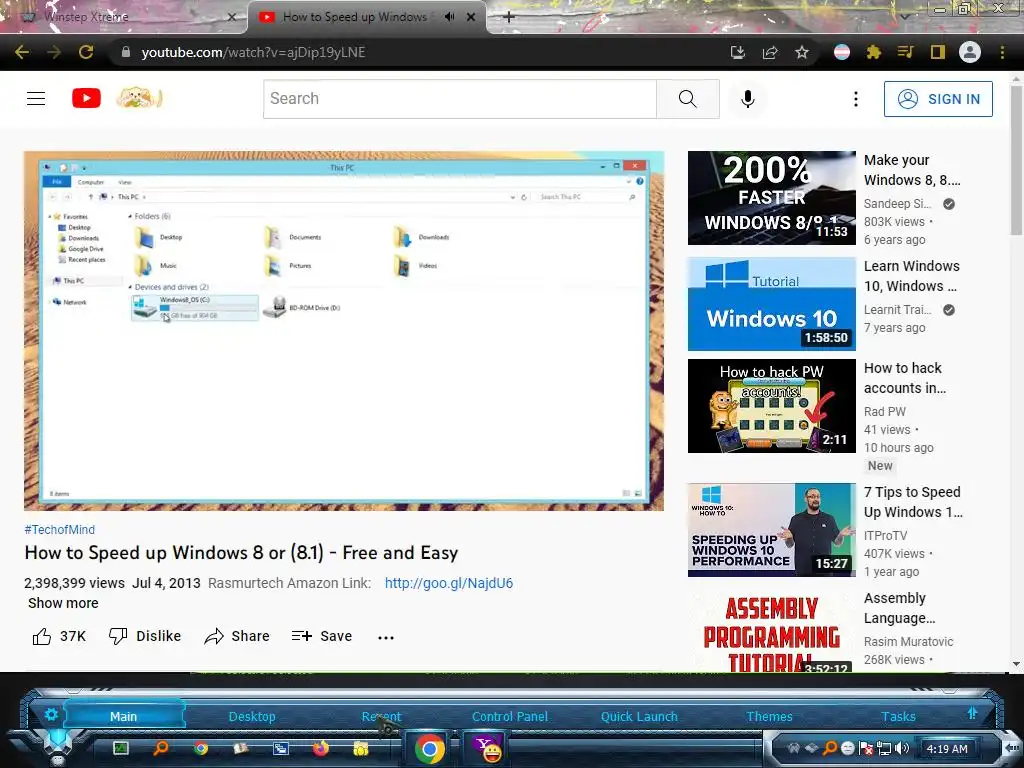1024x768 pixels.
Task: Go to YouTube home via logo
Action: [86, 99]
